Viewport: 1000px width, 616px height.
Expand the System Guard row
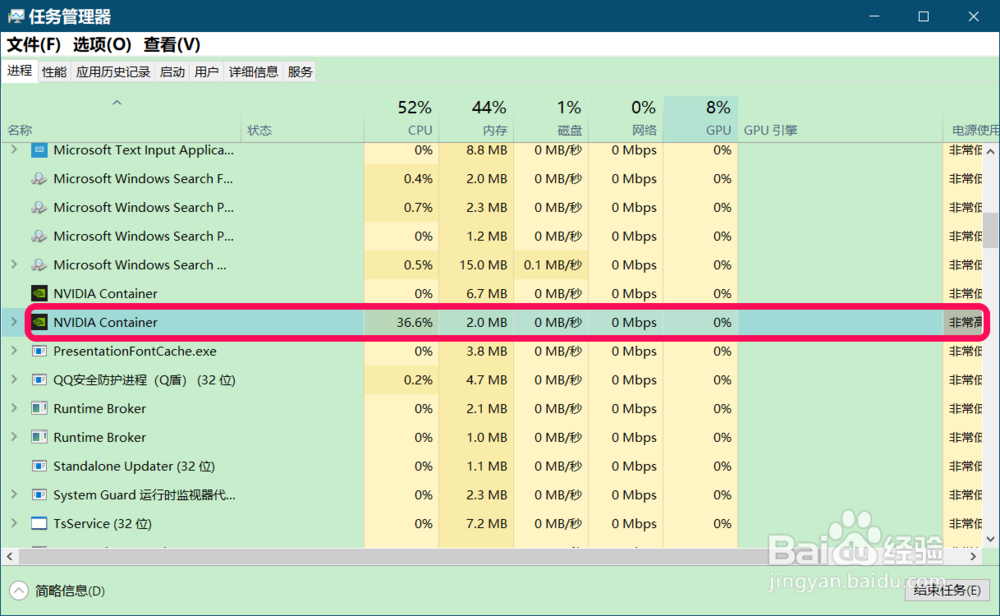[14, 494]
